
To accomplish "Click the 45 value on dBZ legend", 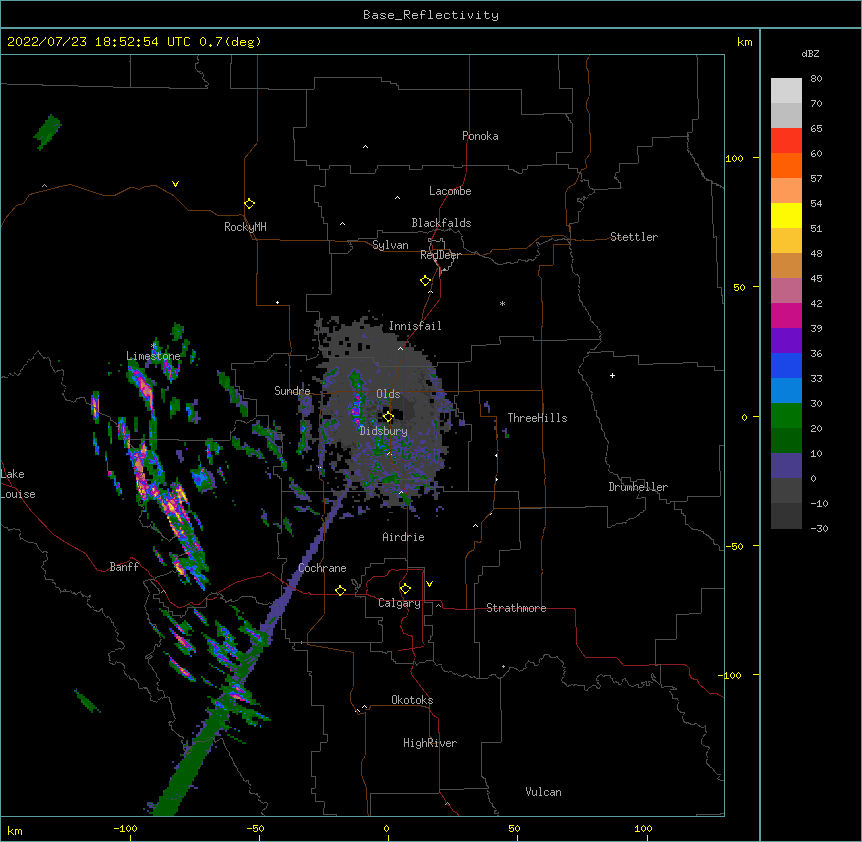I will [x=816, y=279].
